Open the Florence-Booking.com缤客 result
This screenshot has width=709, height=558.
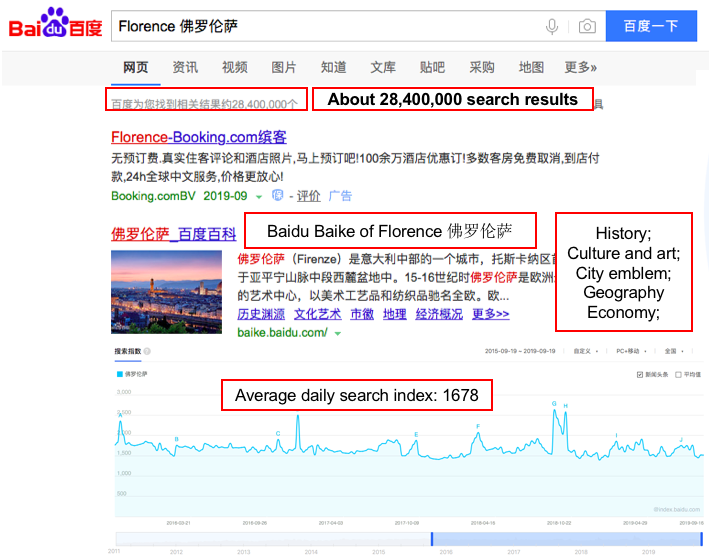[x=199, y=137]
